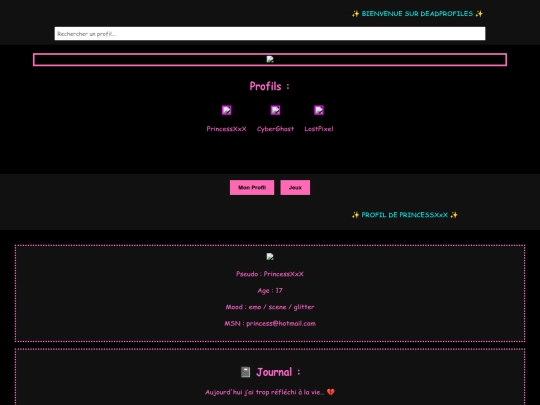Open the Jeux button
This screenshot has width=540, height=405.
295,187
